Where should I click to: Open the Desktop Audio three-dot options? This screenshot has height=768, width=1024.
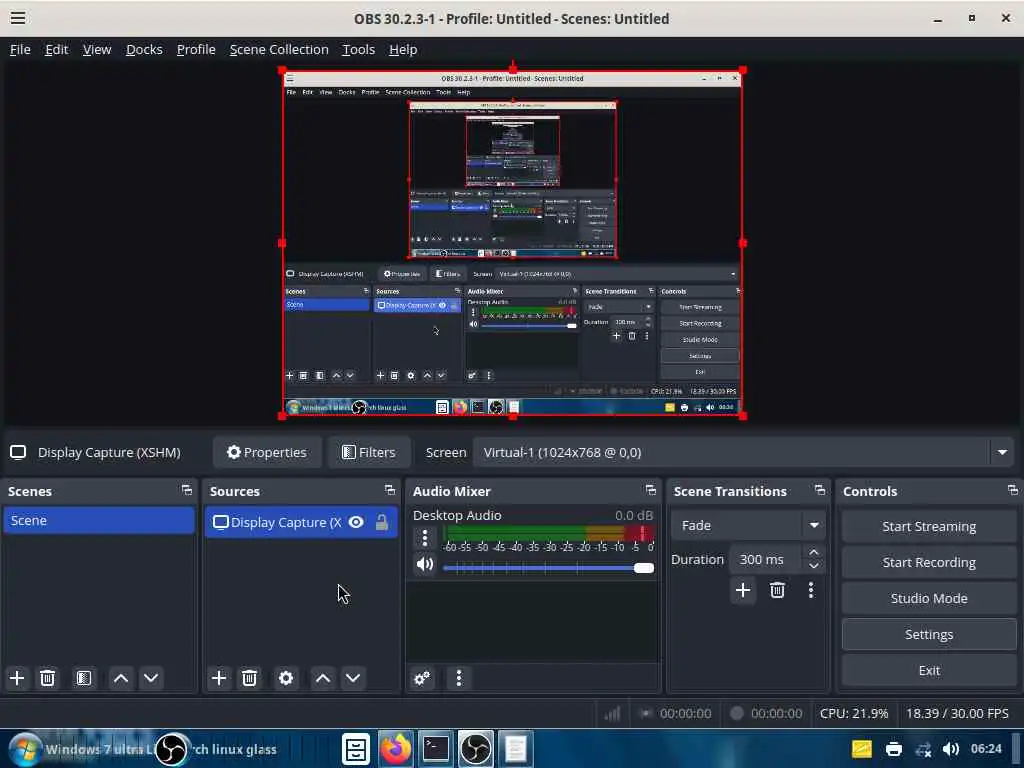[x=424, y=538]
